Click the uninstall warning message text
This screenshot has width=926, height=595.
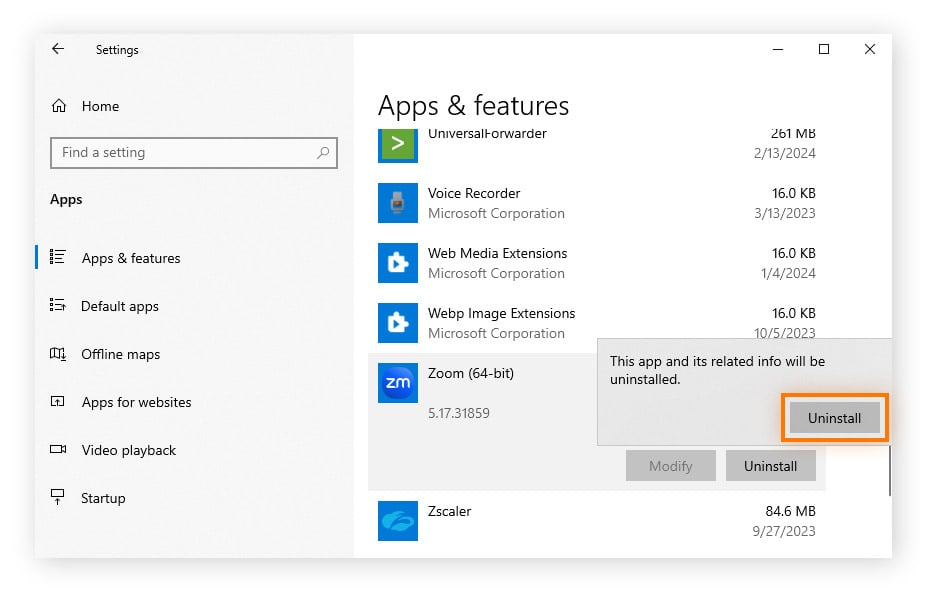717,370
